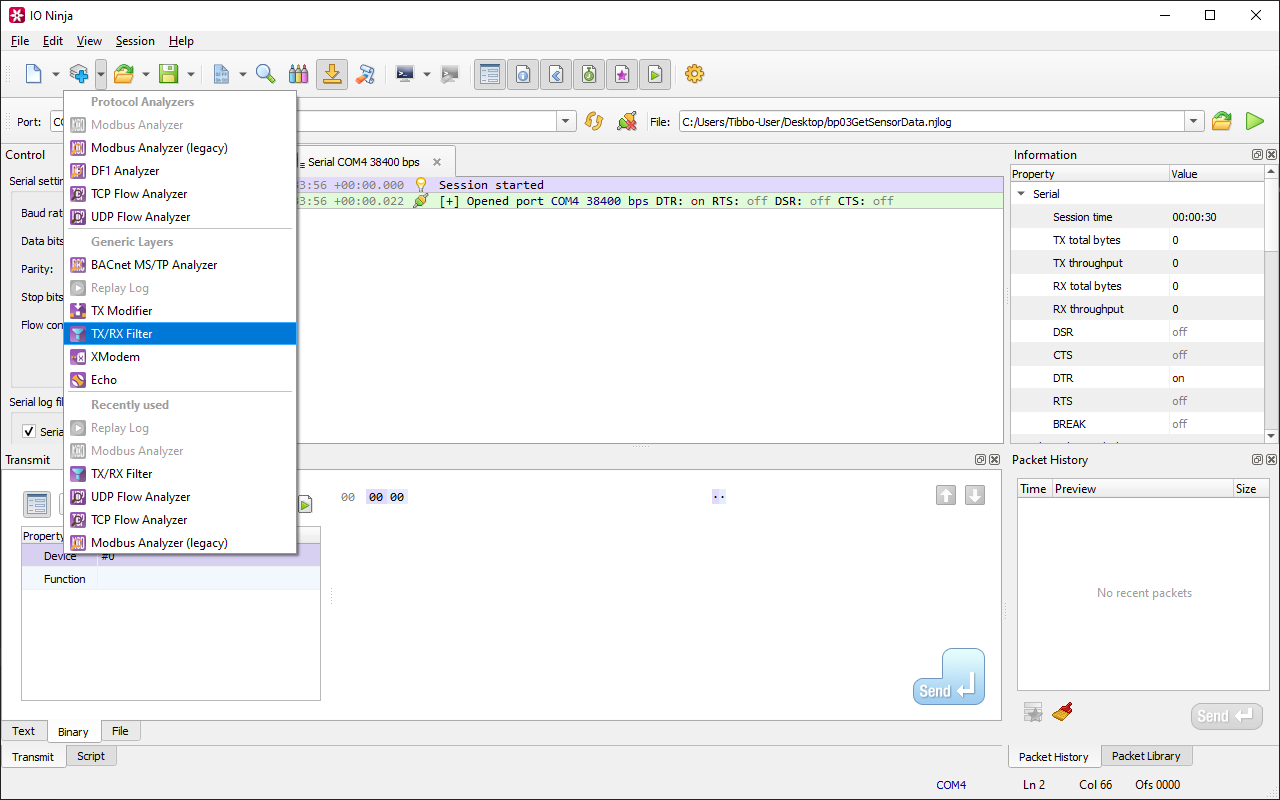This screenshot has height=800, width=1280.
Task: Close the Add Layer dropdown arrow
Action: 101,74
